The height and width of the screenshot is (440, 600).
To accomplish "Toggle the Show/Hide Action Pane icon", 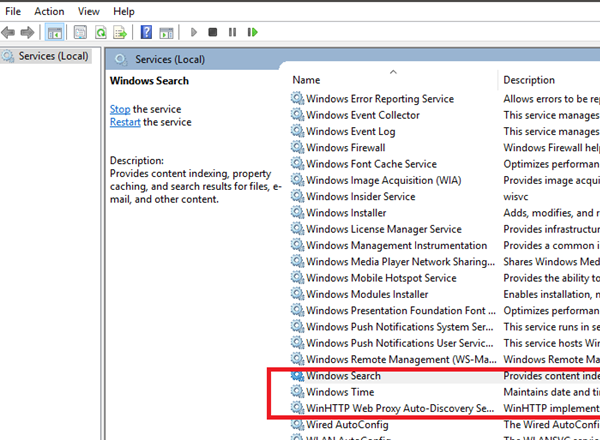I will [x=166, y=33].
